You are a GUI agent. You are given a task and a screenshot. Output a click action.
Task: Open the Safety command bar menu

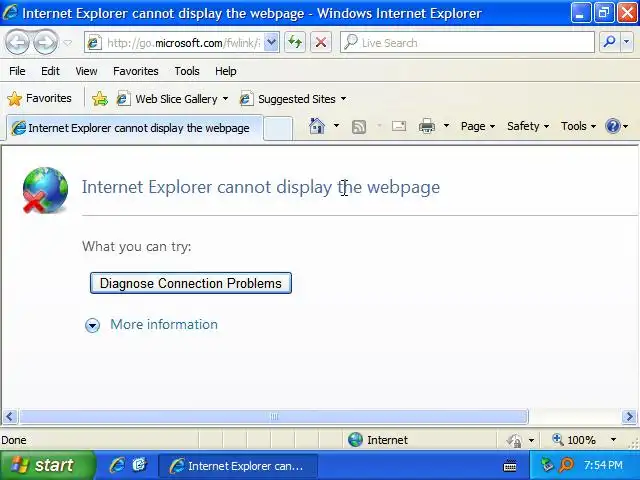coord(528,126)
